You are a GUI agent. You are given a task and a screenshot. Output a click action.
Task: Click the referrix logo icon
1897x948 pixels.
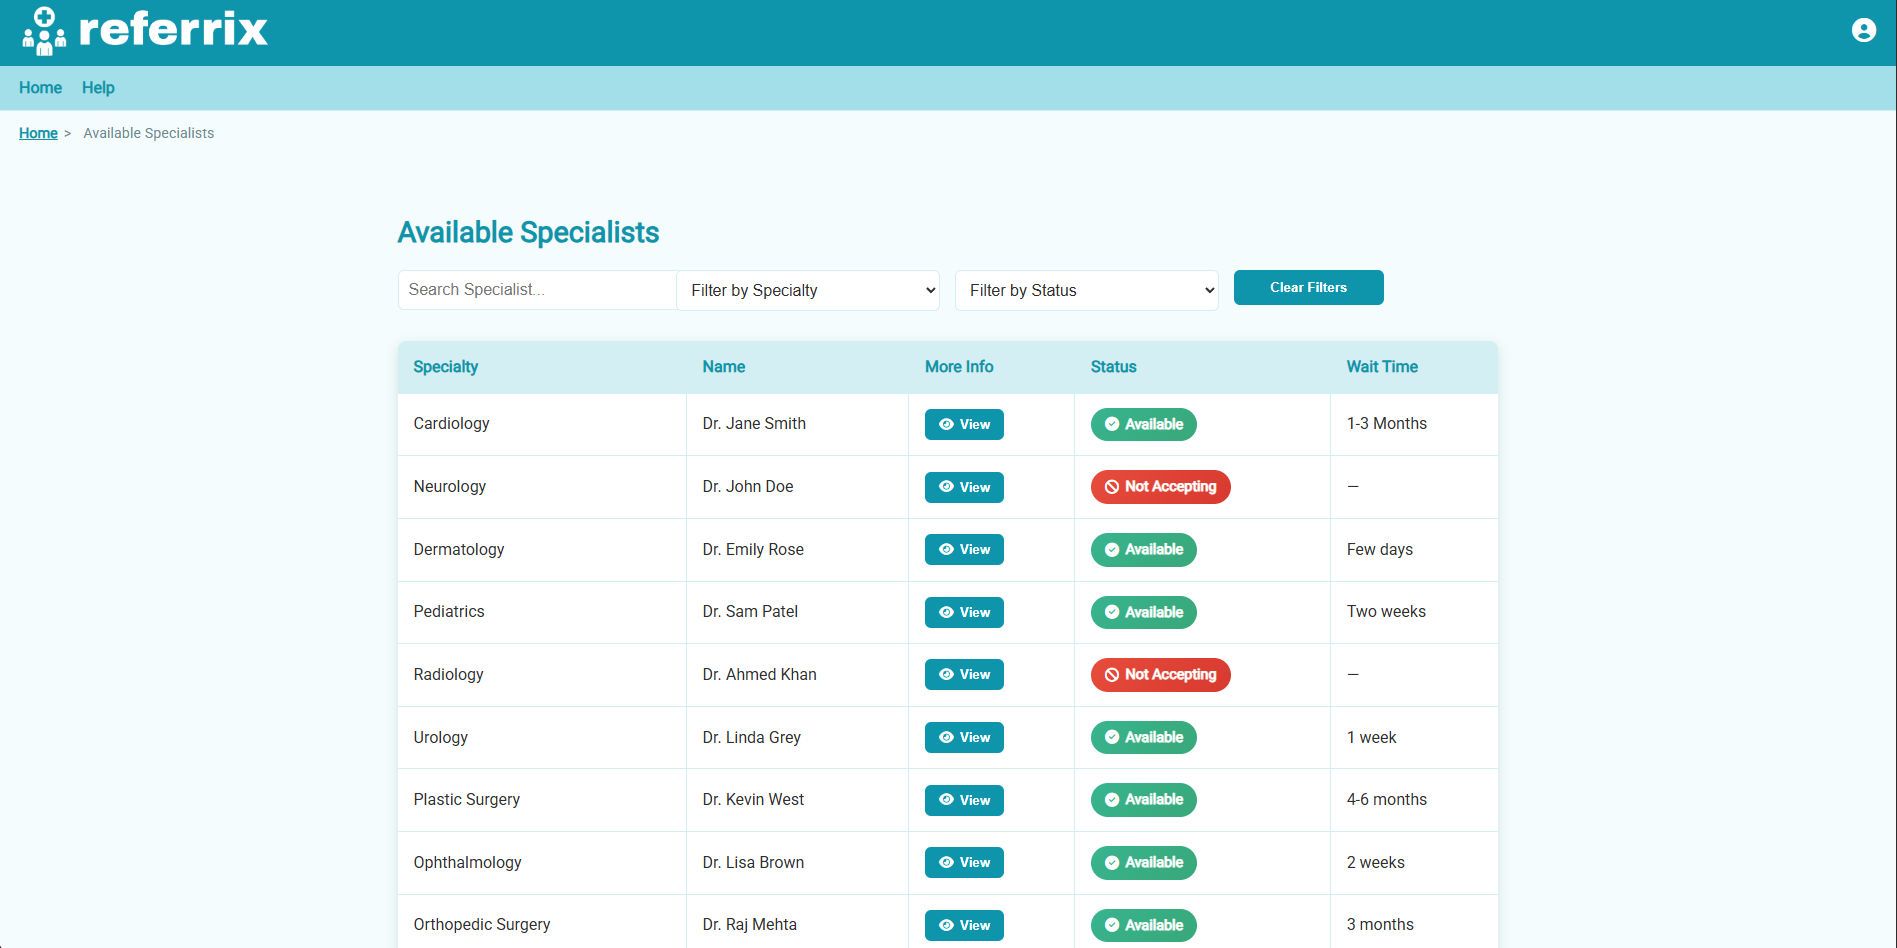point(45,30)
